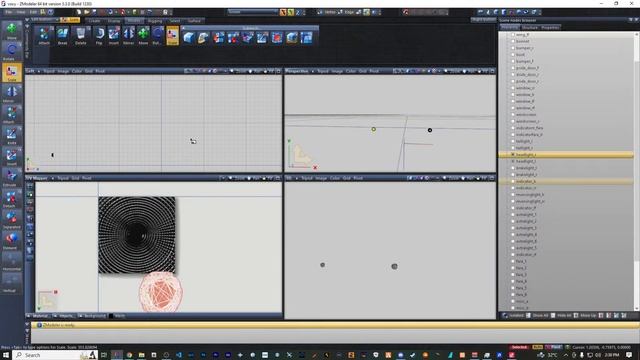Click the Delete icon in Modify toolbar

pos(80,36)
